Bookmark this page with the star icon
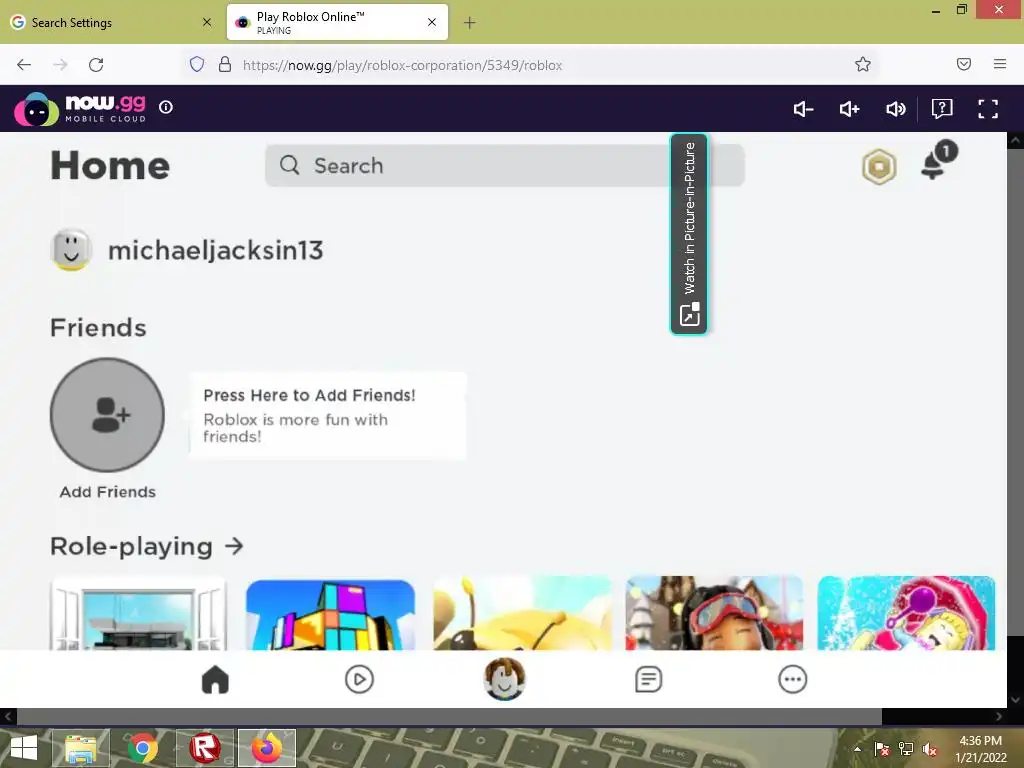The width and height of the screenshot is (1024, 768). click(863, 64)
